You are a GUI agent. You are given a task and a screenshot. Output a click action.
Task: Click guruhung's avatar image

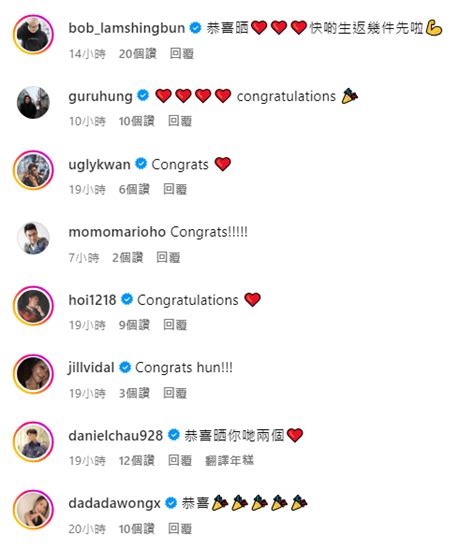pyautogui.click(x=33, y=102)
